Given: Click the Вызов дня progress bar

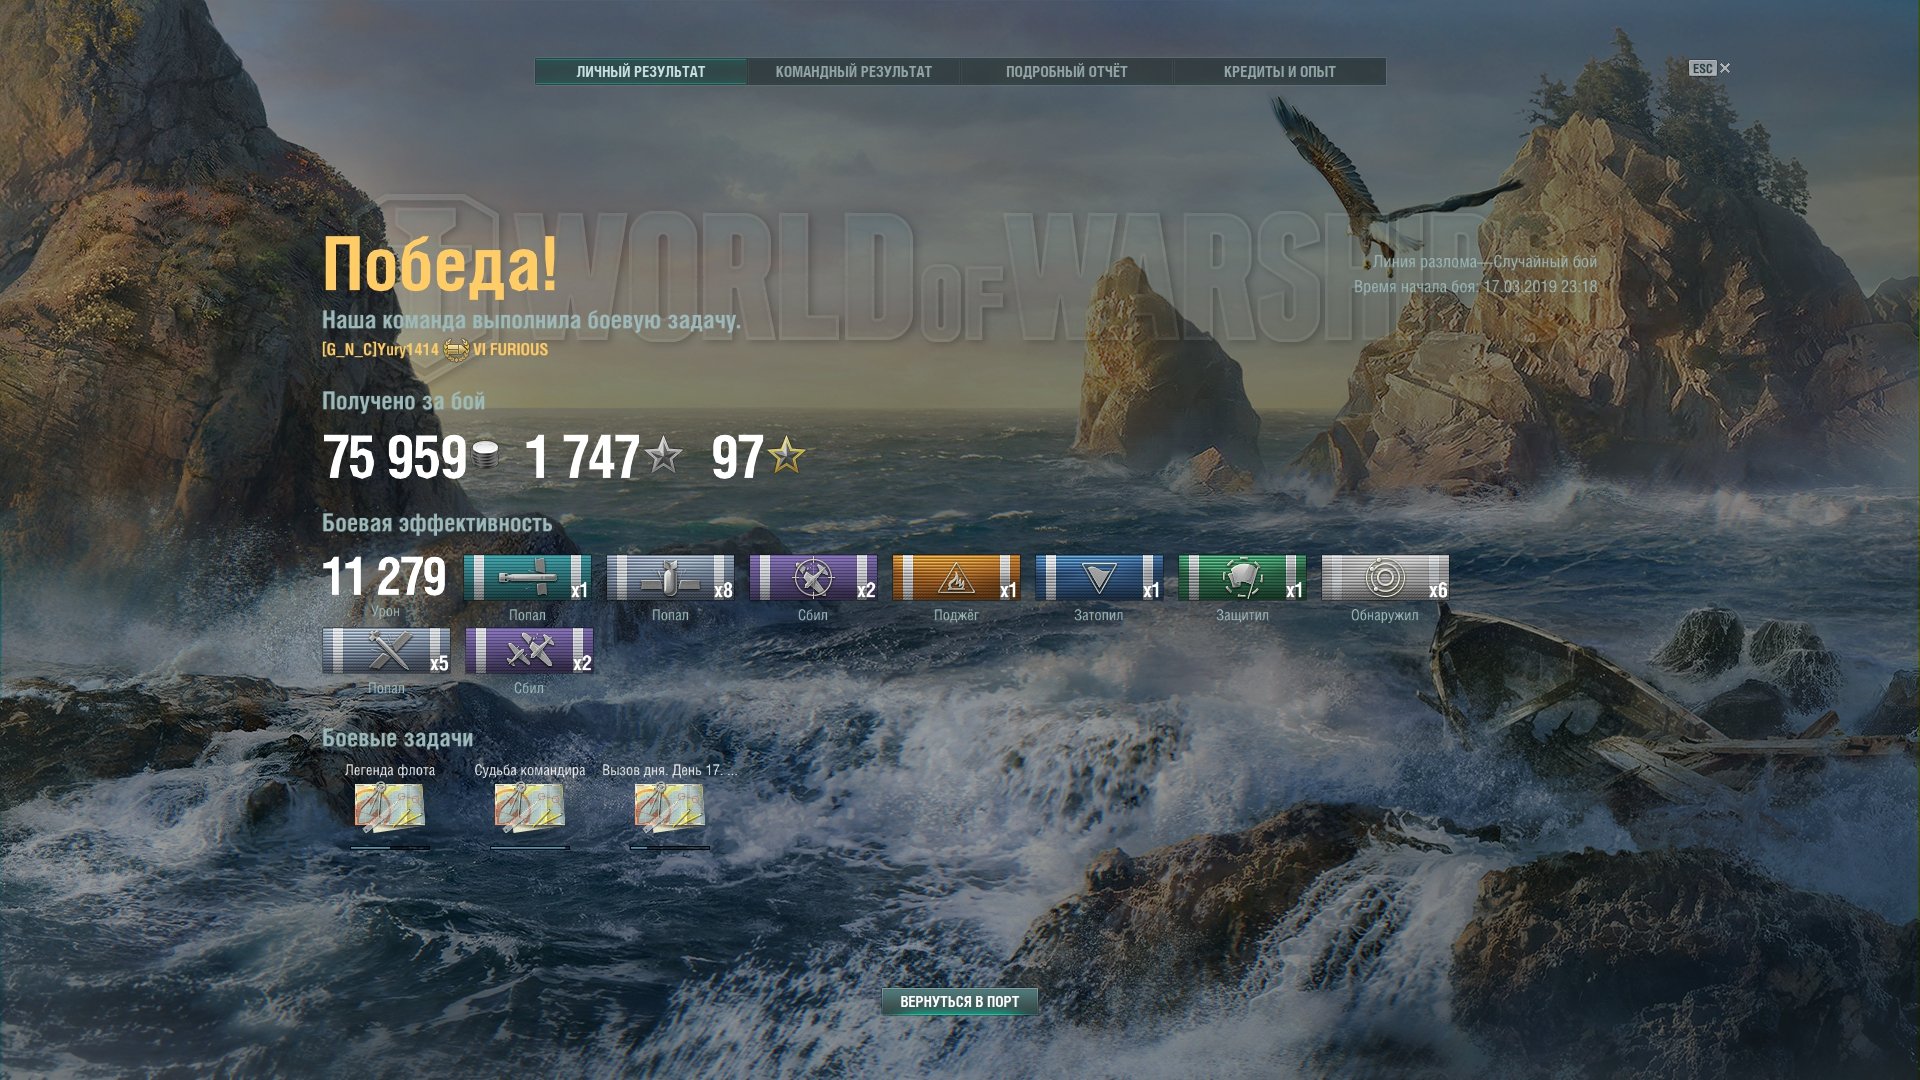Looking at the screenshot, I should [x=670, y=848].
